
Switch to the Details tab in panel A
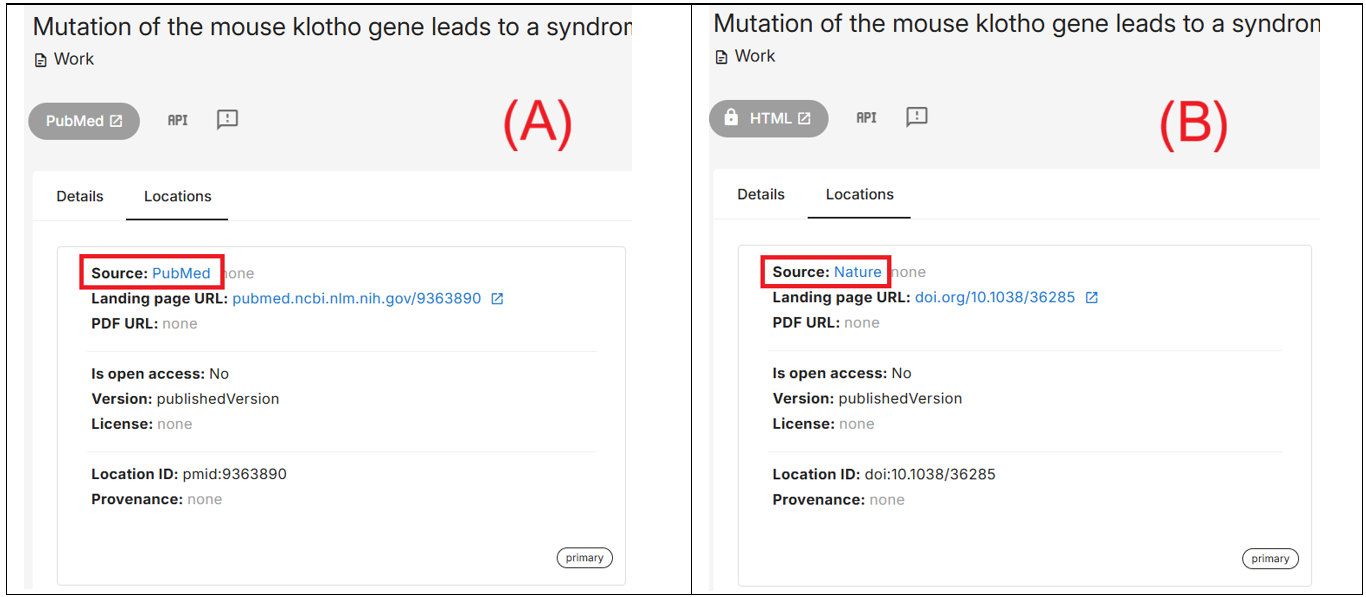[x=80, y=196]
